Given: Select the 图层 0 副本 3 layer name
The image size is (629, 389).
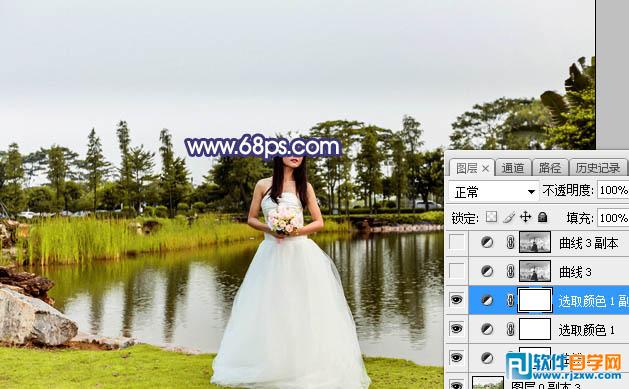Looking at the screenshot, I should click(x=546, y=386).
